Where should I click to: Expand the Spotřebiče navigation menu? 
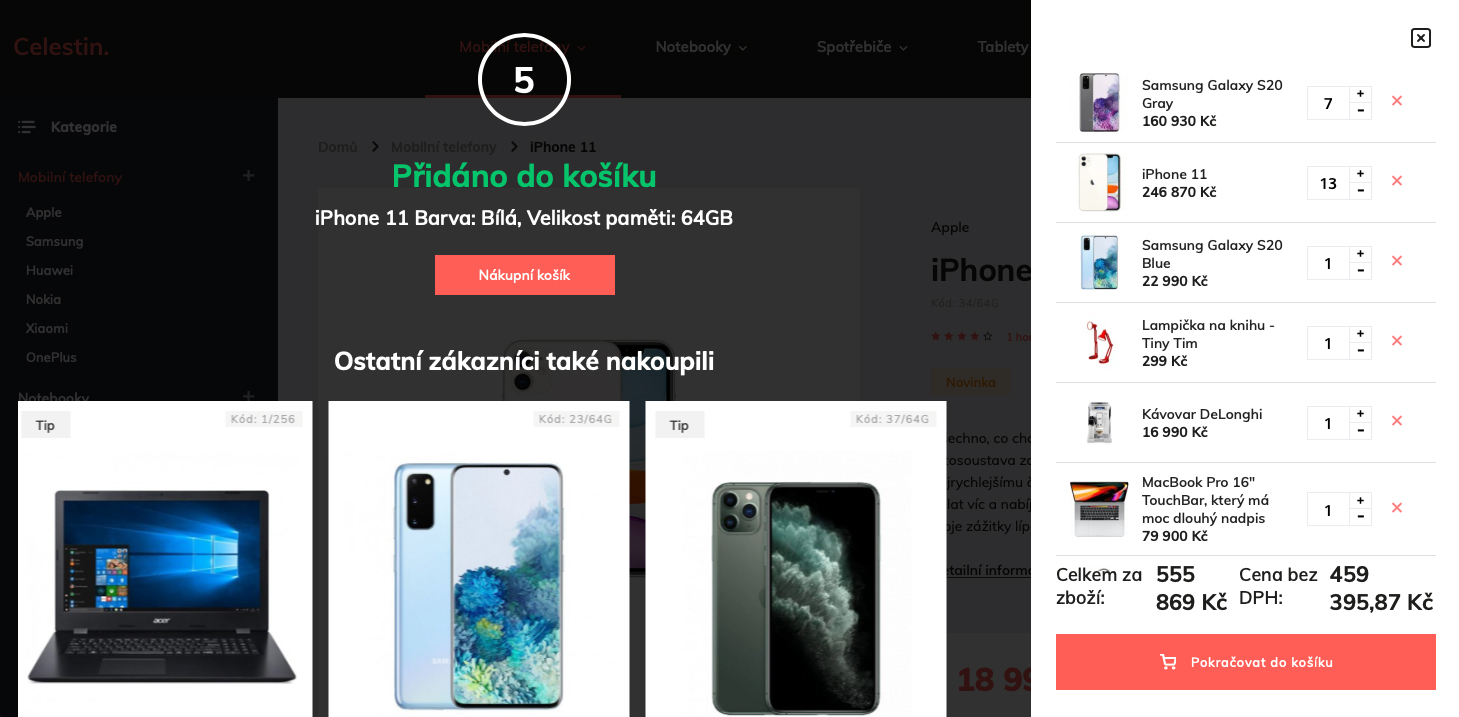[x=862, y=47]
